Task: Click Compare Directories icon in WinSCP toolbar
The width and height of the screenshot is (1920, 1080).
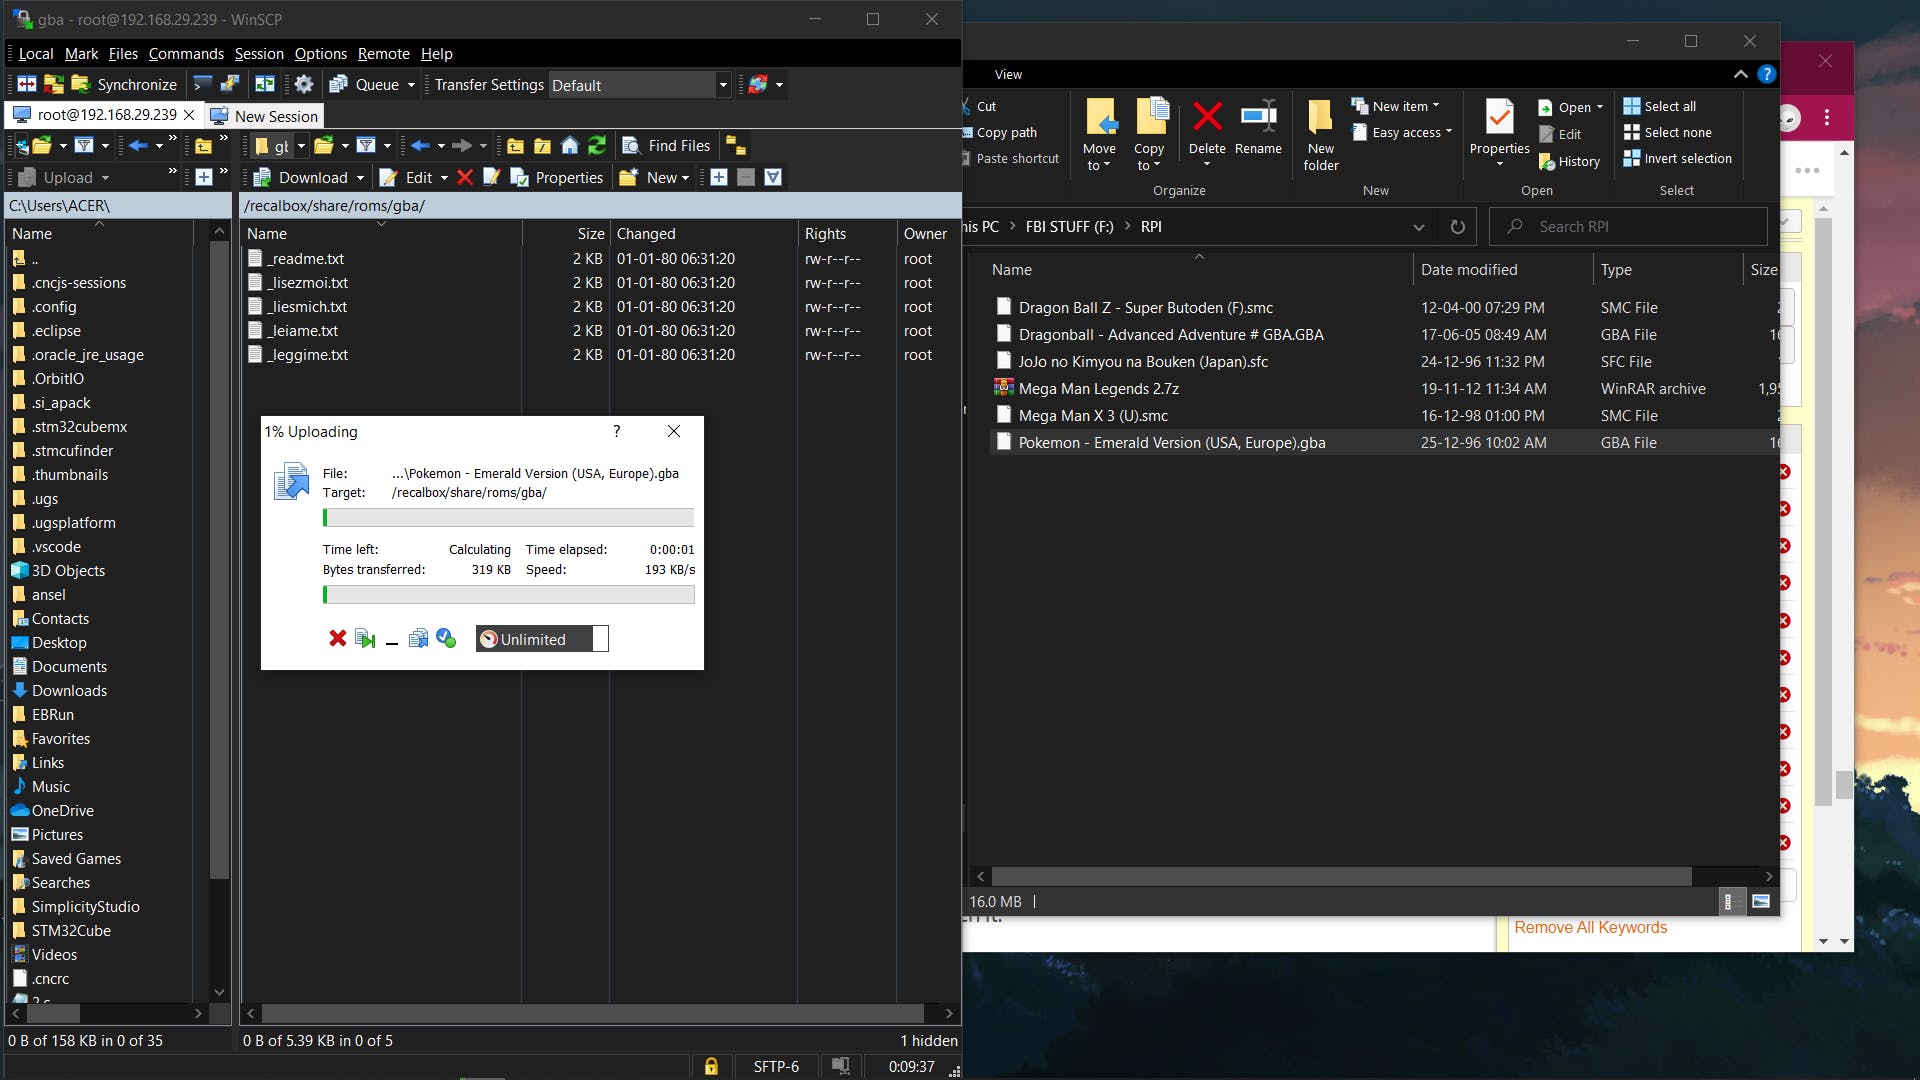Action: 27,85
